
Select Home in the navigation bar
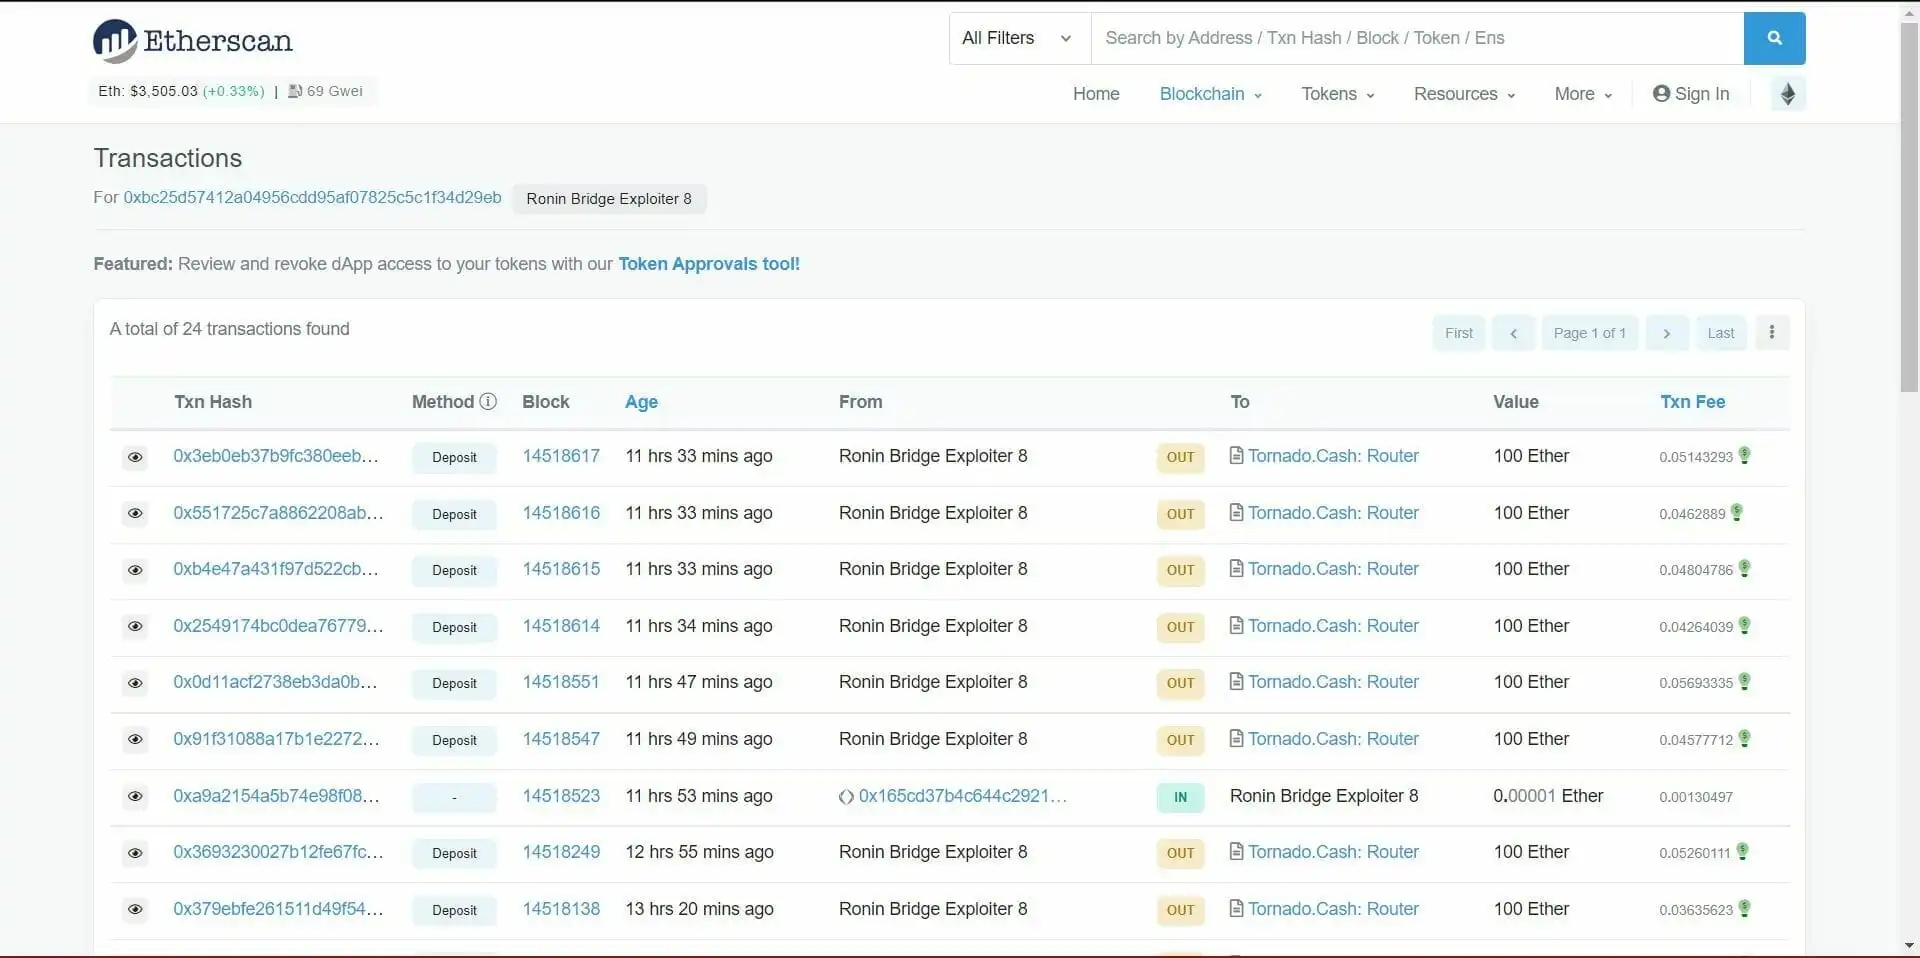pyautogui.click(x=1096, y=93)
